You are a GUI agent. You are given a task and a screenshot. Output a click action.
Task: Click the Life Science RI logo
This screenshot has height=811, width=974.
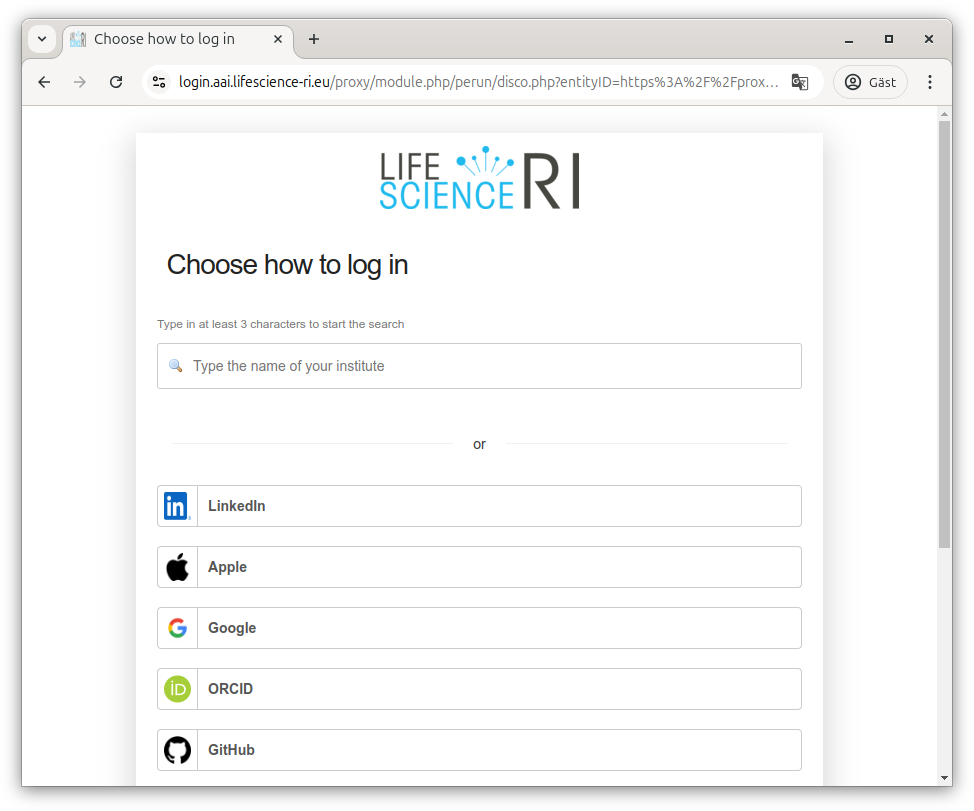[479, 179]
